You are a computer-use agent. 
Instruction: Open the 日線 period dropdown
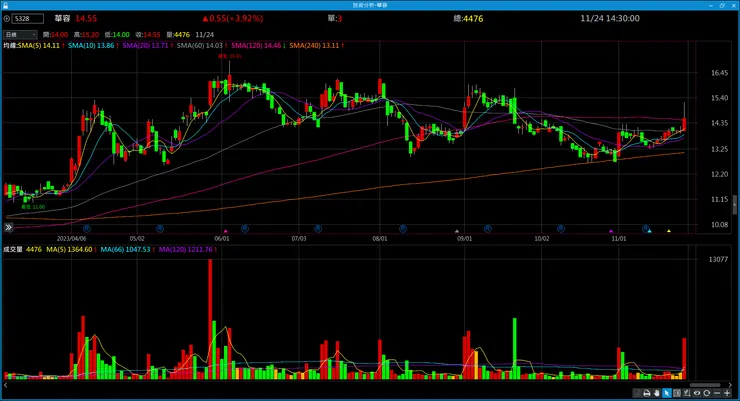click(x=20, y=34)
